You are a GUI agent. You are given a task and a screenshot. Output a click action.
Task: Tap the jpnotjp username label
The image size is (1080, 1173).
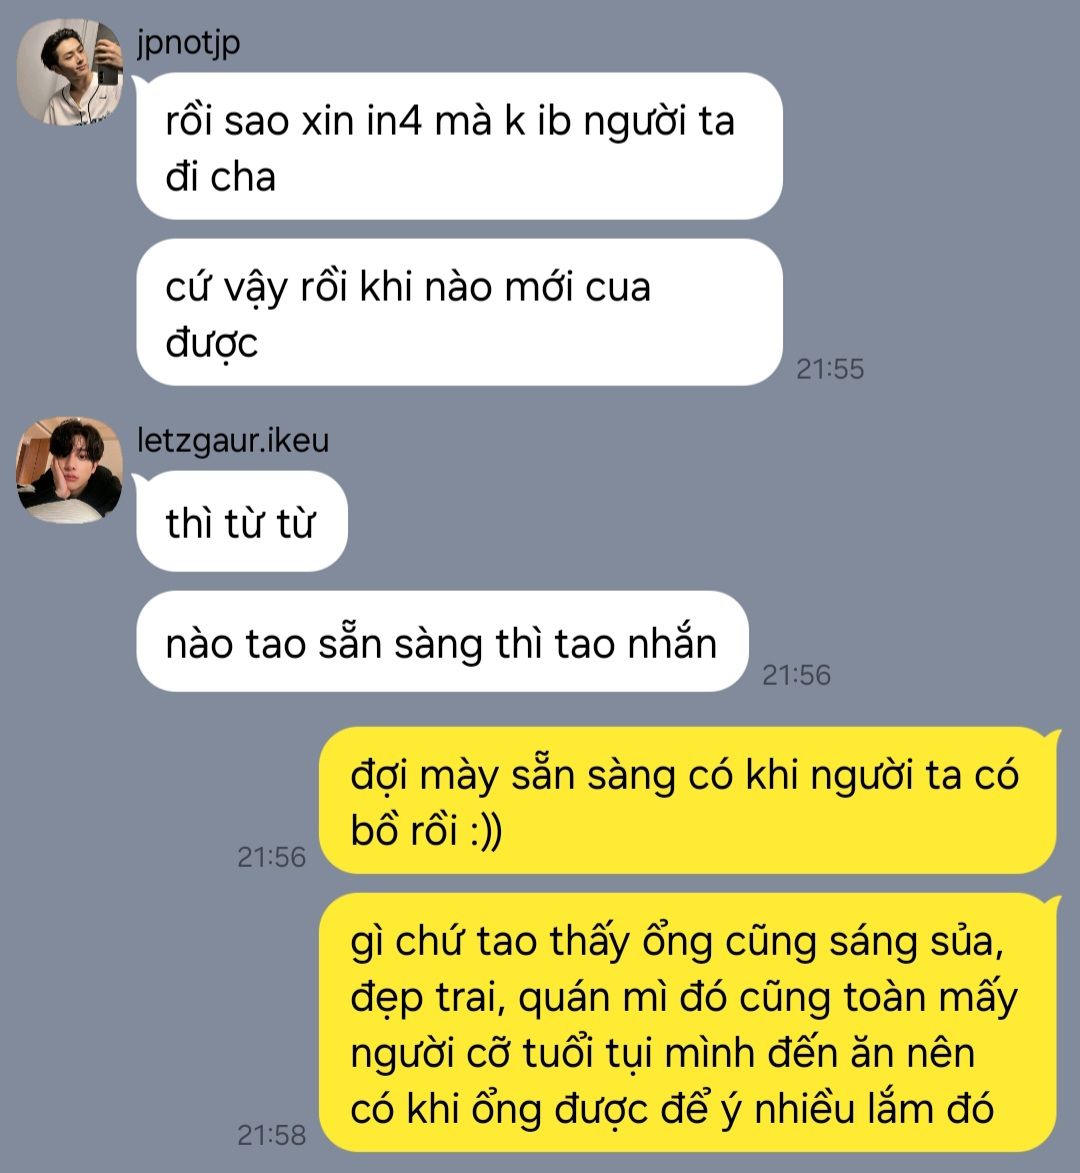(x=188, y=43)
